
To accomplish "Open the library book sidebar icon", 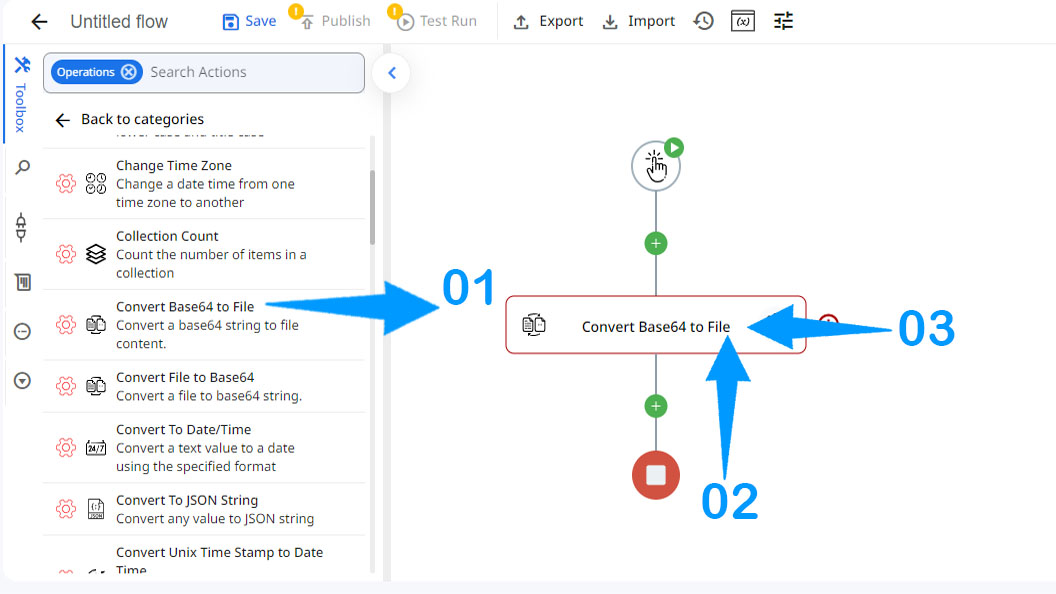I will [x=22, y=282].
